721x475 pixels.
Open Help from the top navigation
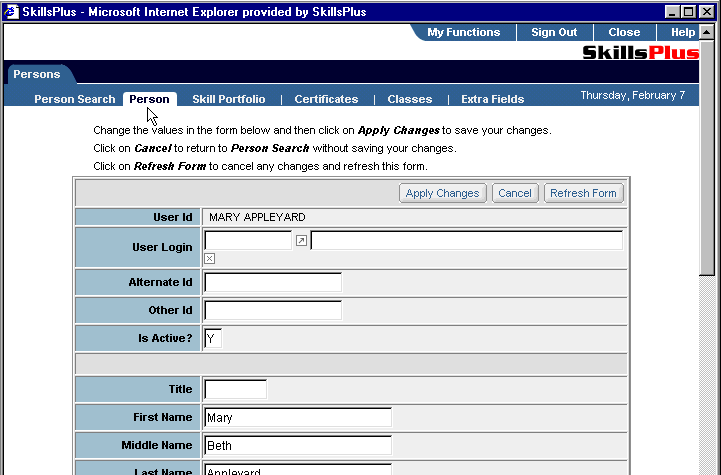point(683,32)
